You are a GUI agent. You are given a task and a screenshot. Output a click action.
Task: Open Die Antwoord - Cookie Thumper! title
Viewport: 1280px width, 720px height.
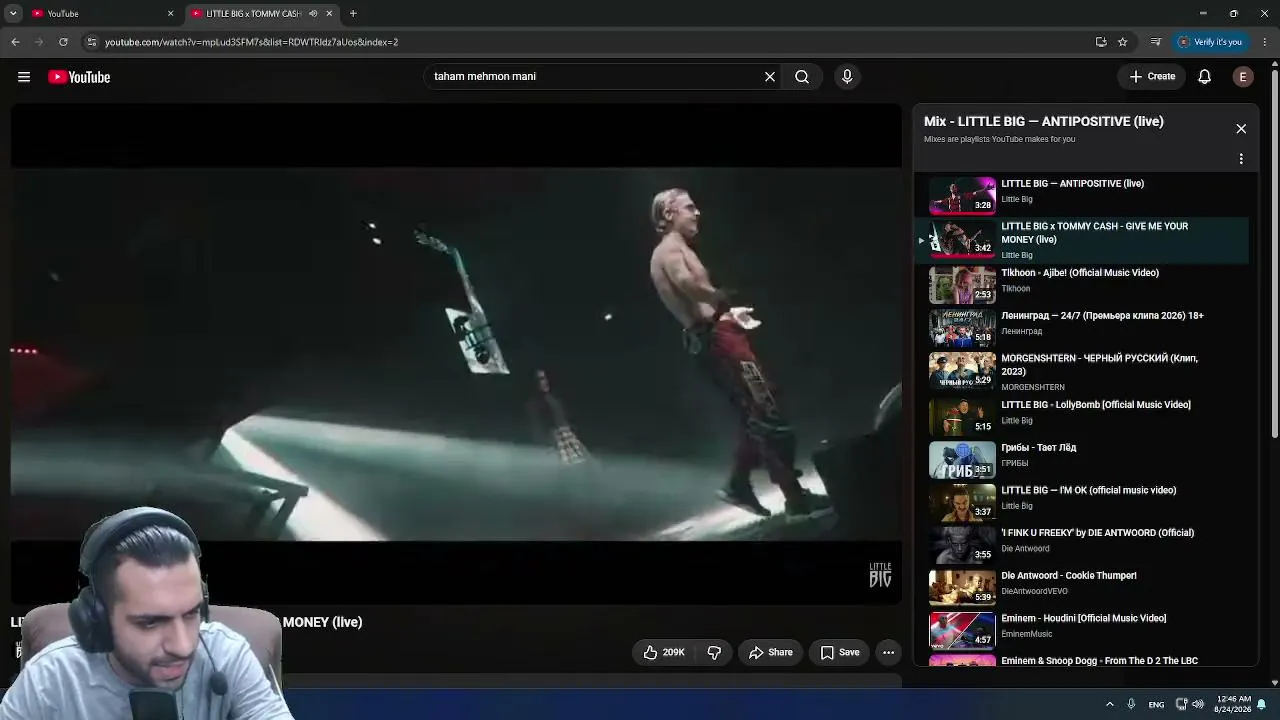tap(1069, 576)
